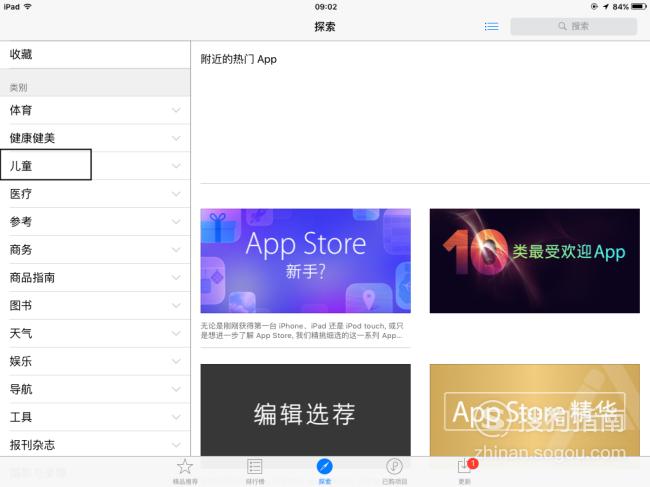This screenshot has height=487, width=650.
Task: Select the 导航 category label
Action: (21, 389)
